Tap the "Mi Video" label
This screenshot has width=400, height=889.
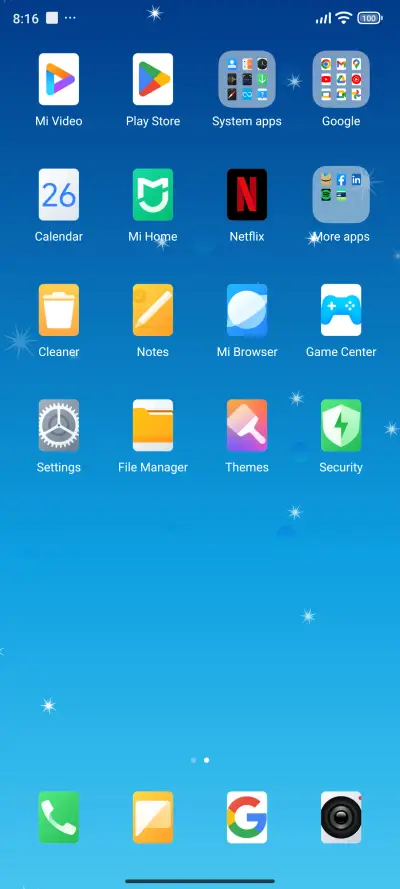(59, 121)
